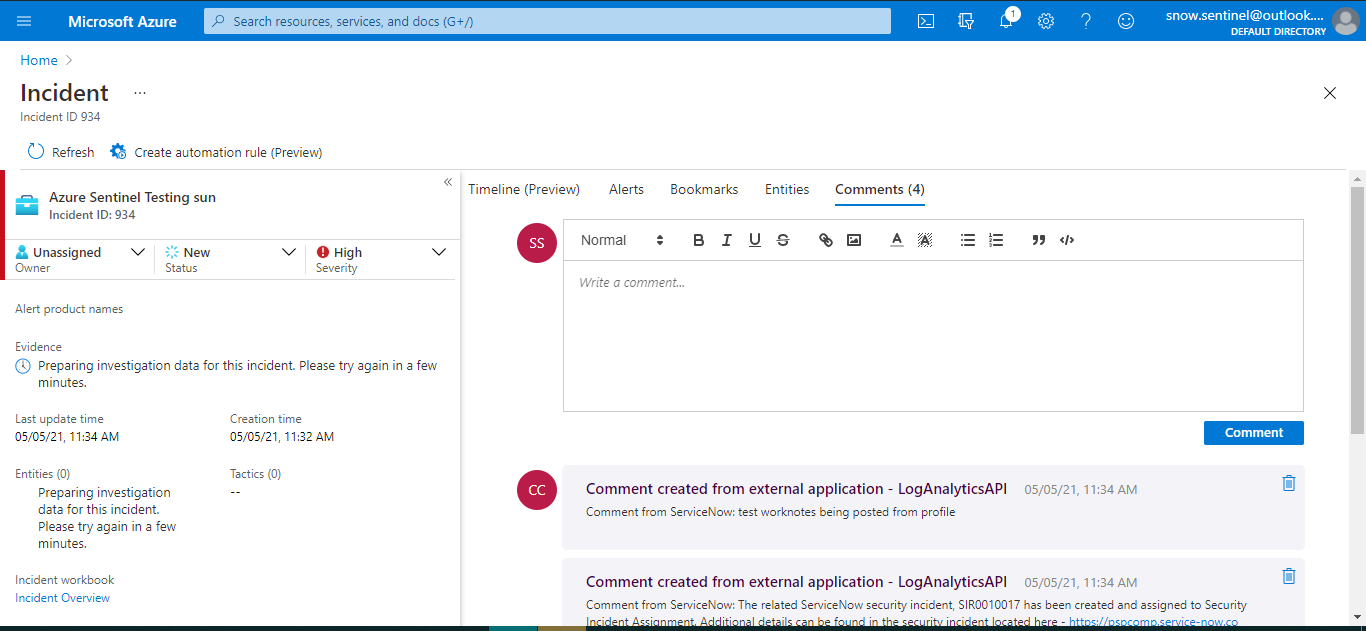Screen dimensions: 1366x631
Task: Click in the Write a comment field
Action: pyautogui.click(x=933, y=336)
